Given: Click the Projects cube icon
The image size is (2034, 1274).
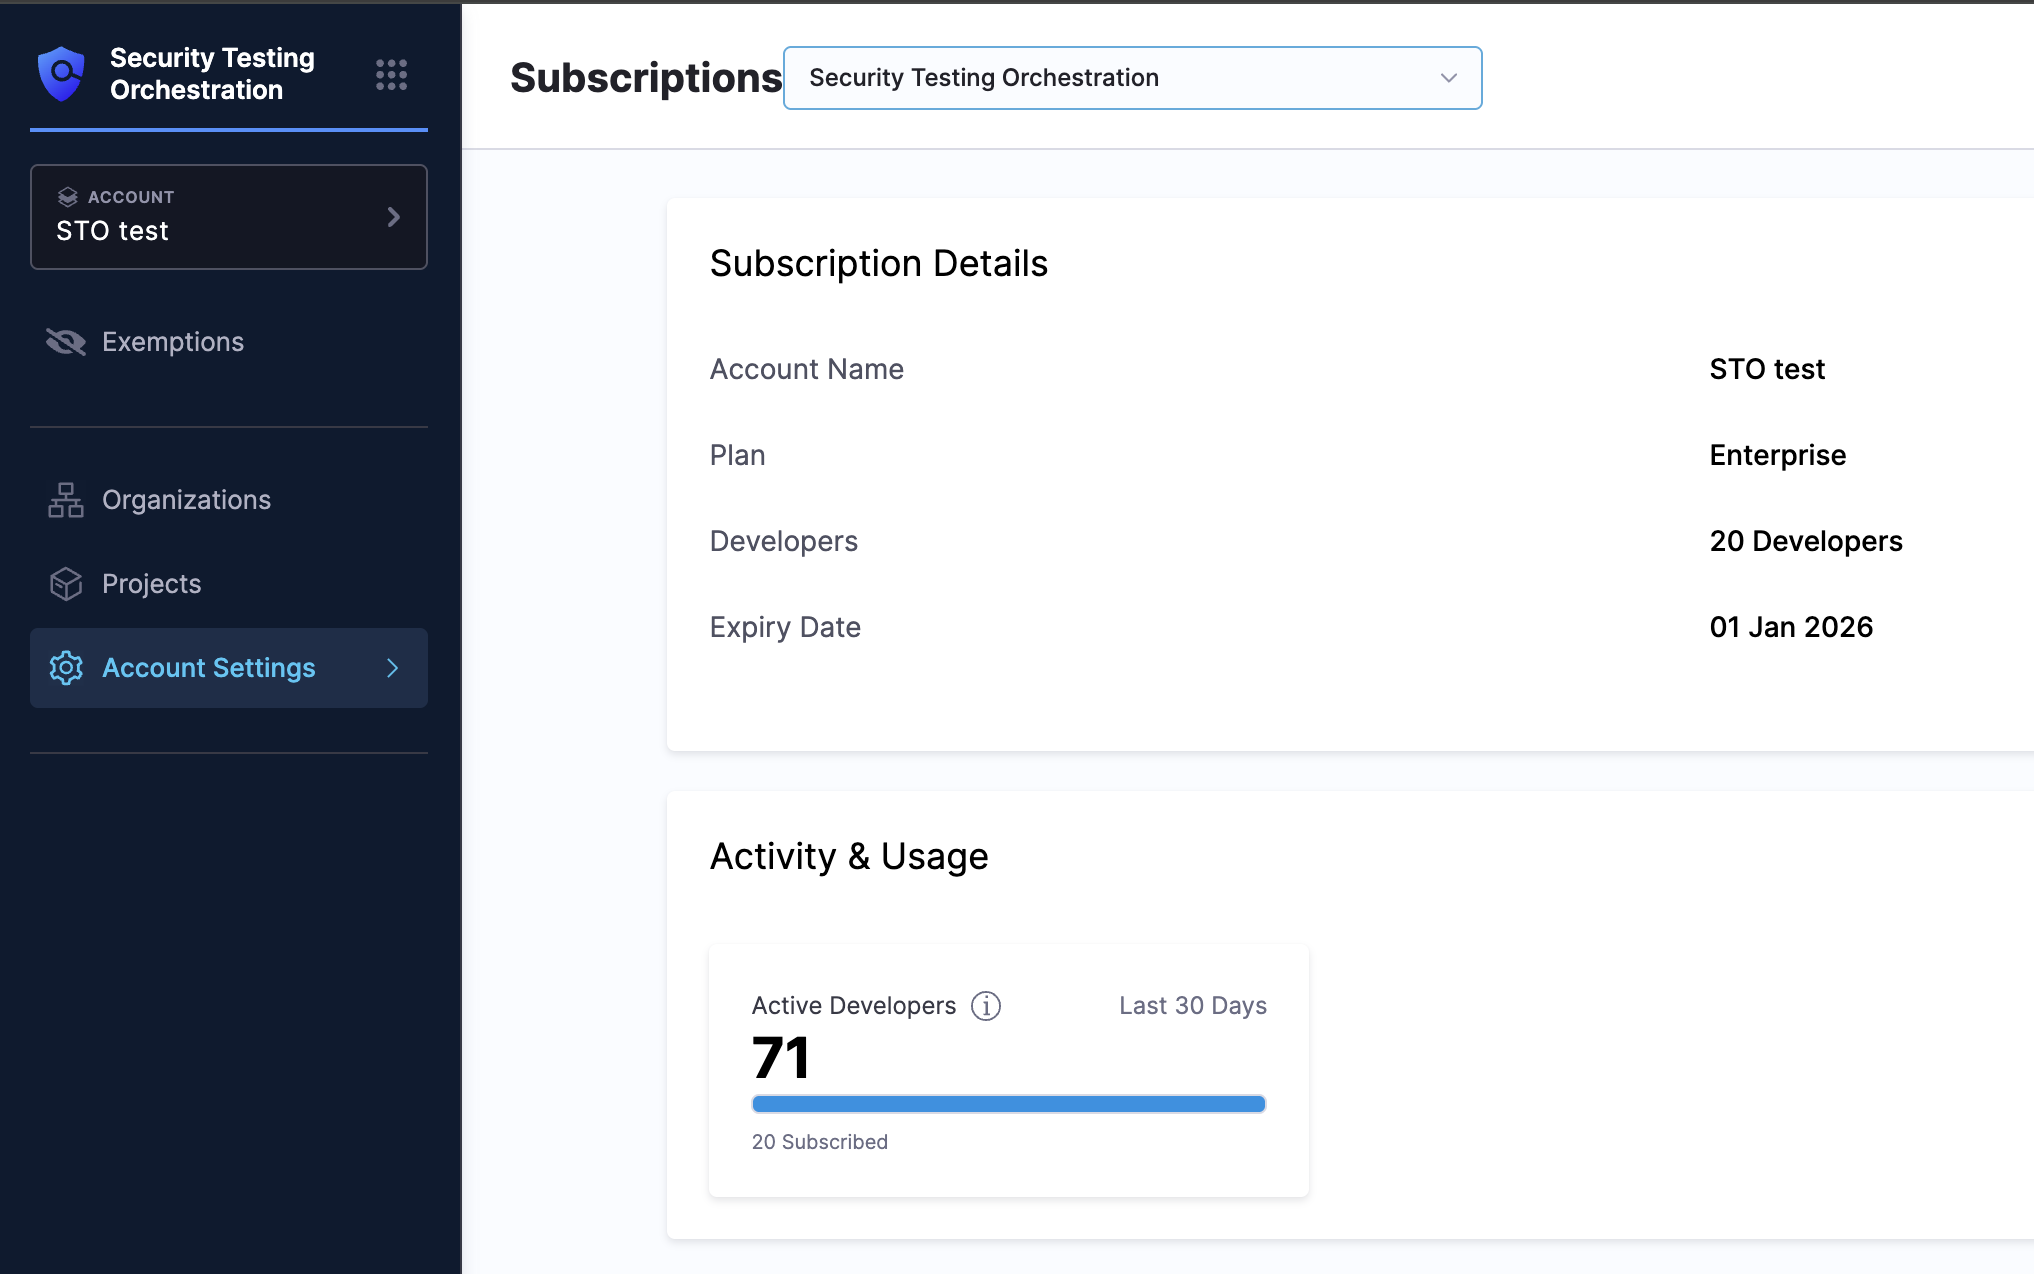Looking at the screenshot, I should (x=66, y=584).
